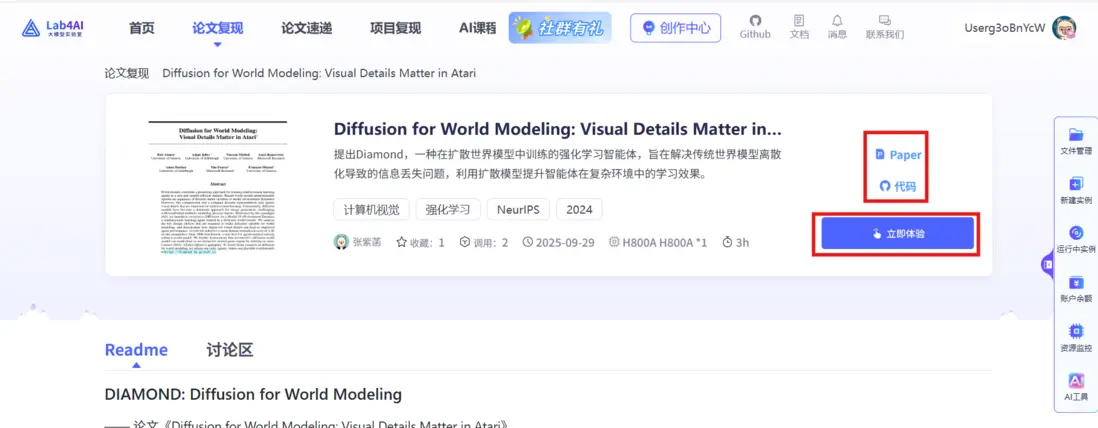Click the 论文复现 breadcrumb link
This screenshot has height=428, width=1098.
click(x=127, y=73)
